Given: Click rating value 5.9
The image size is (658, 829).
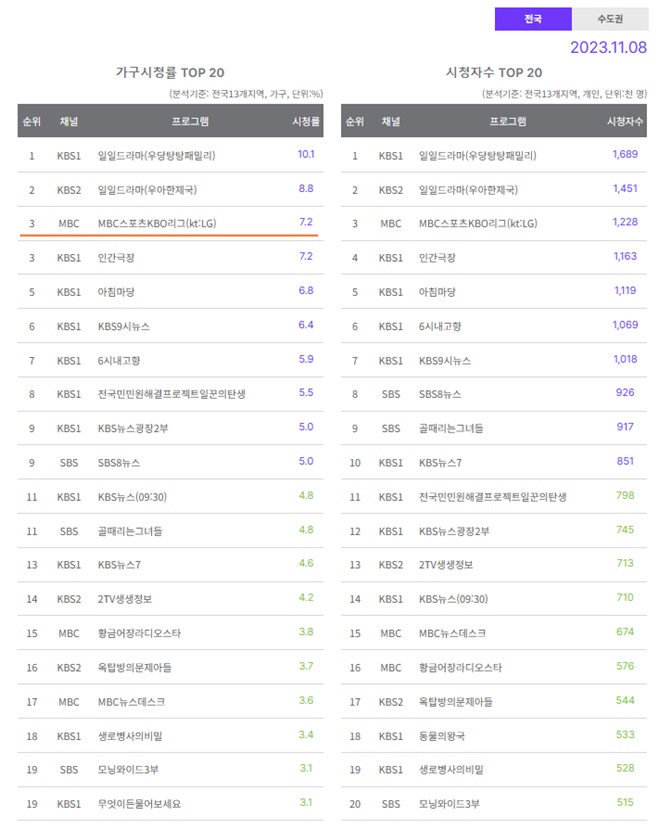Looking at the screenshot, I should [x=306, y=360].
